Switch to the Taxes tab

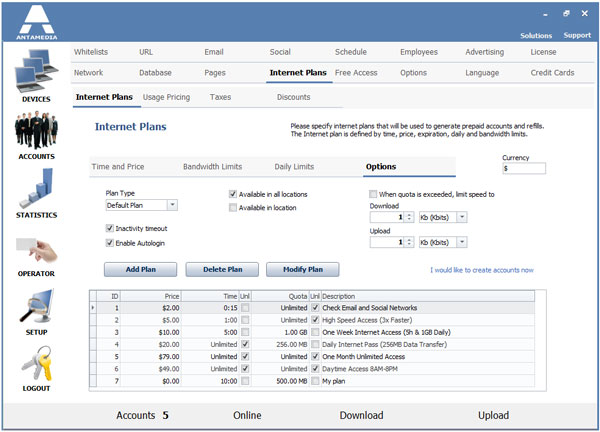[220, 97]
